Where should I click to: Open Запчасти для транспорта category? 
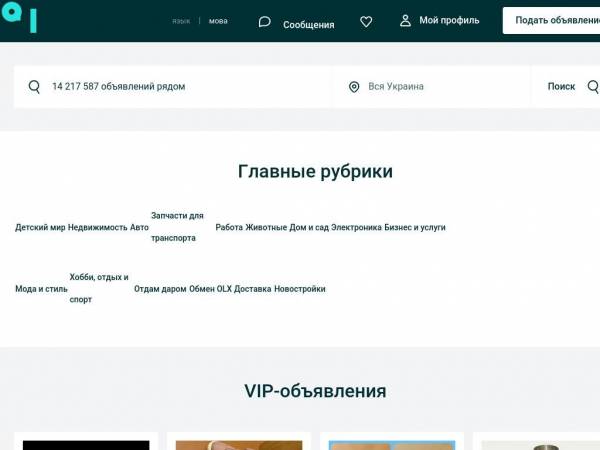coord(177,227)
